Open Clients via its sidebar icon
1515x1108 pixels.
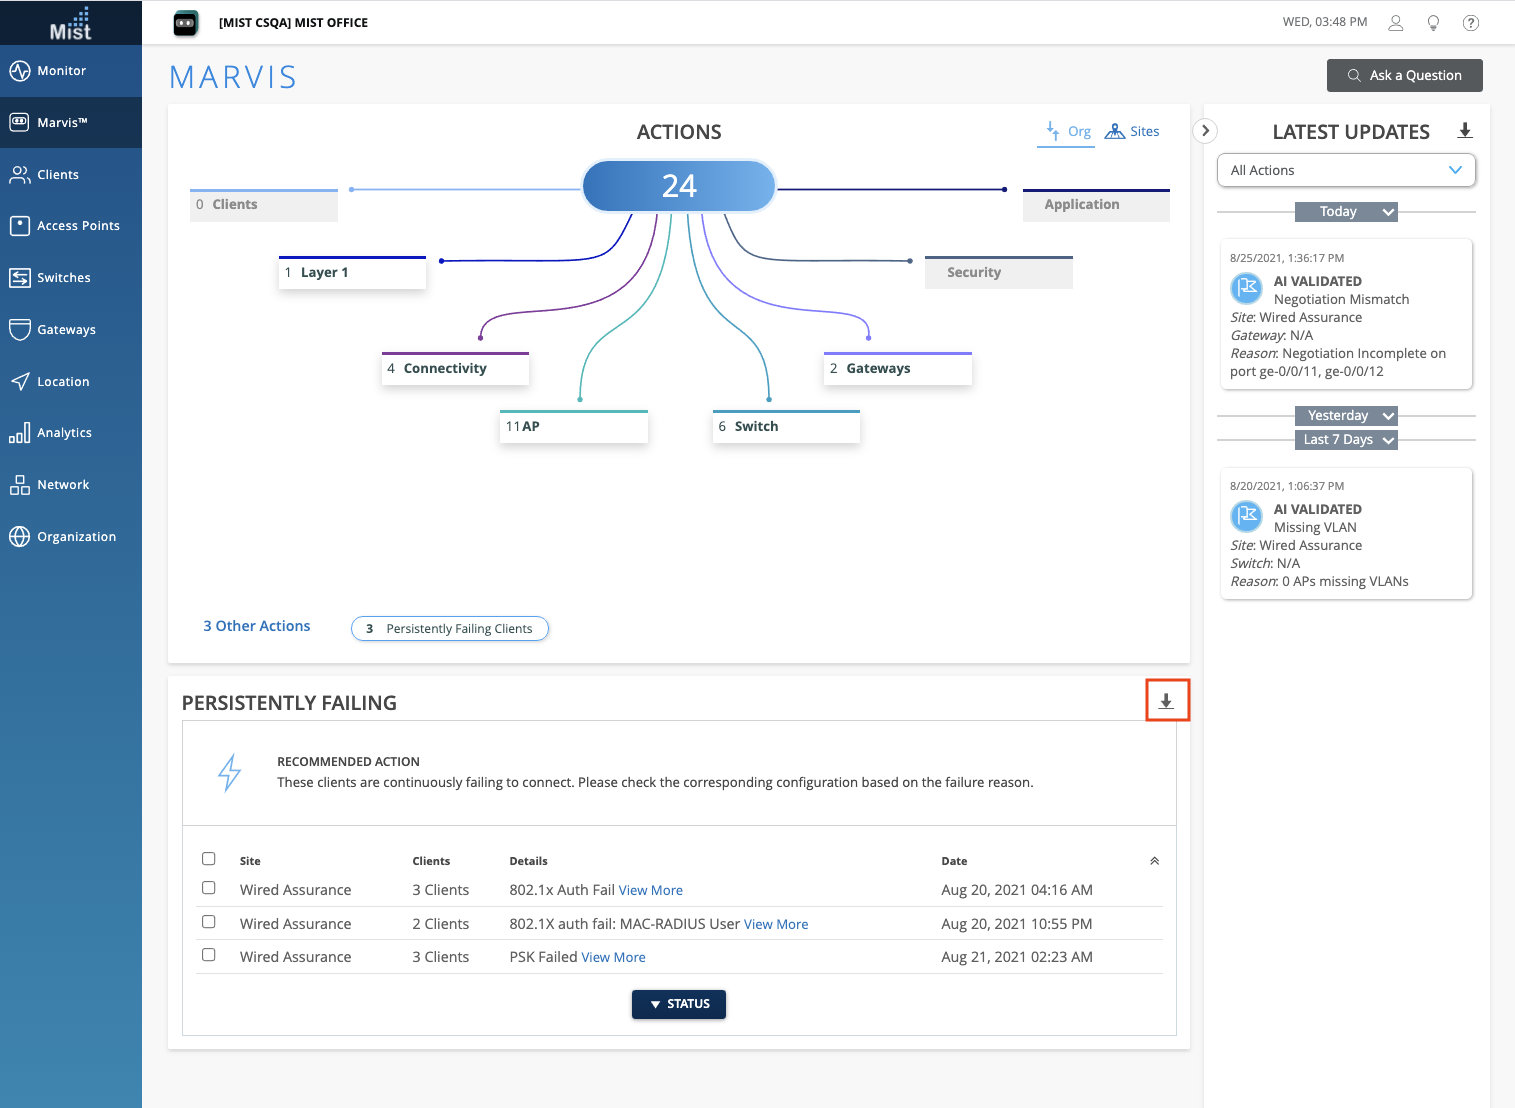[x=19, y=175]
